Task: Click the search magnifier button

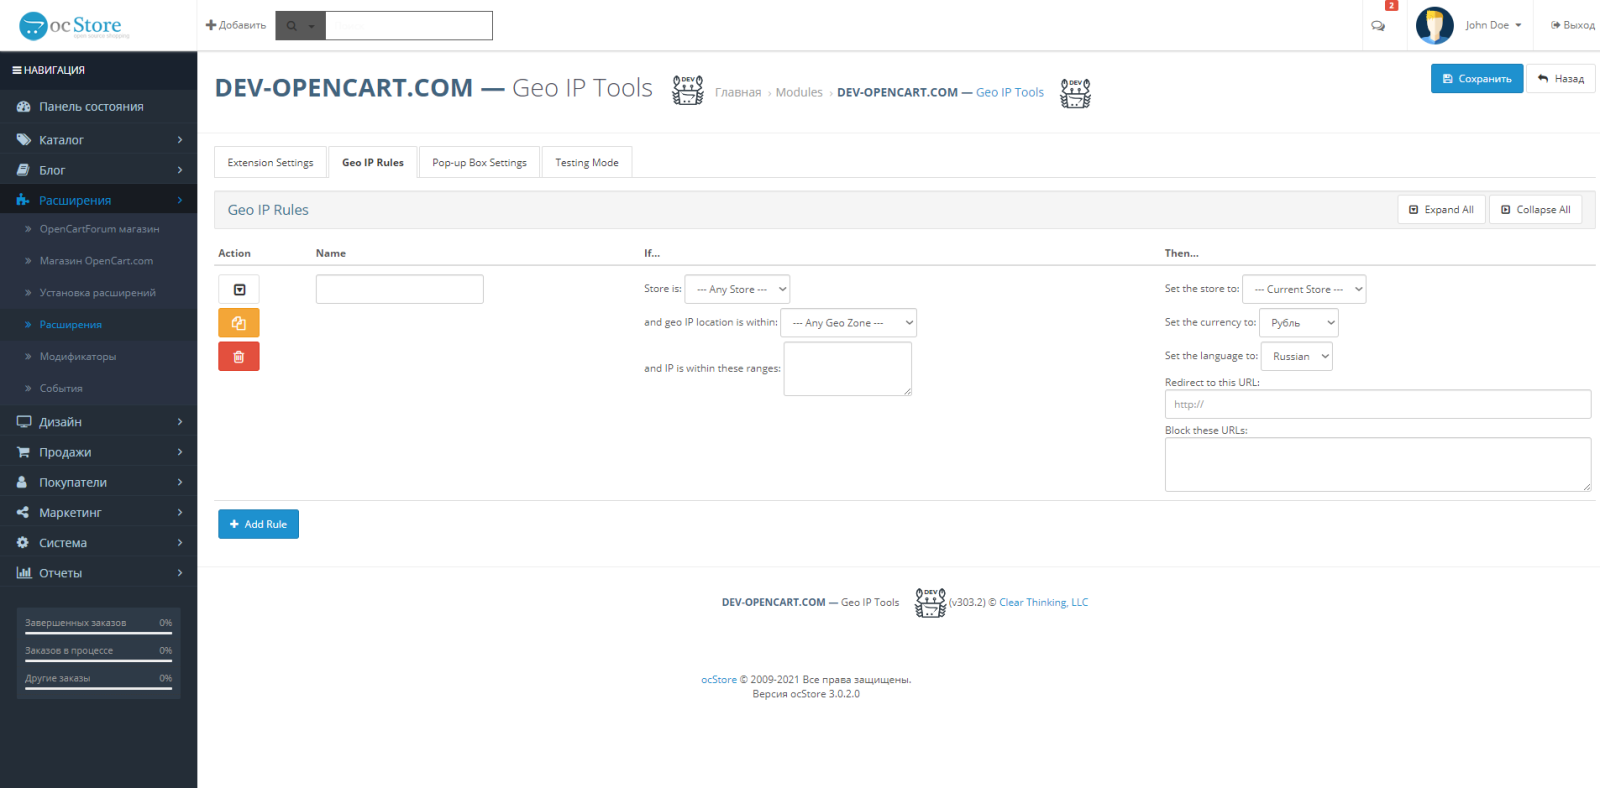Action: pos(291,26)
